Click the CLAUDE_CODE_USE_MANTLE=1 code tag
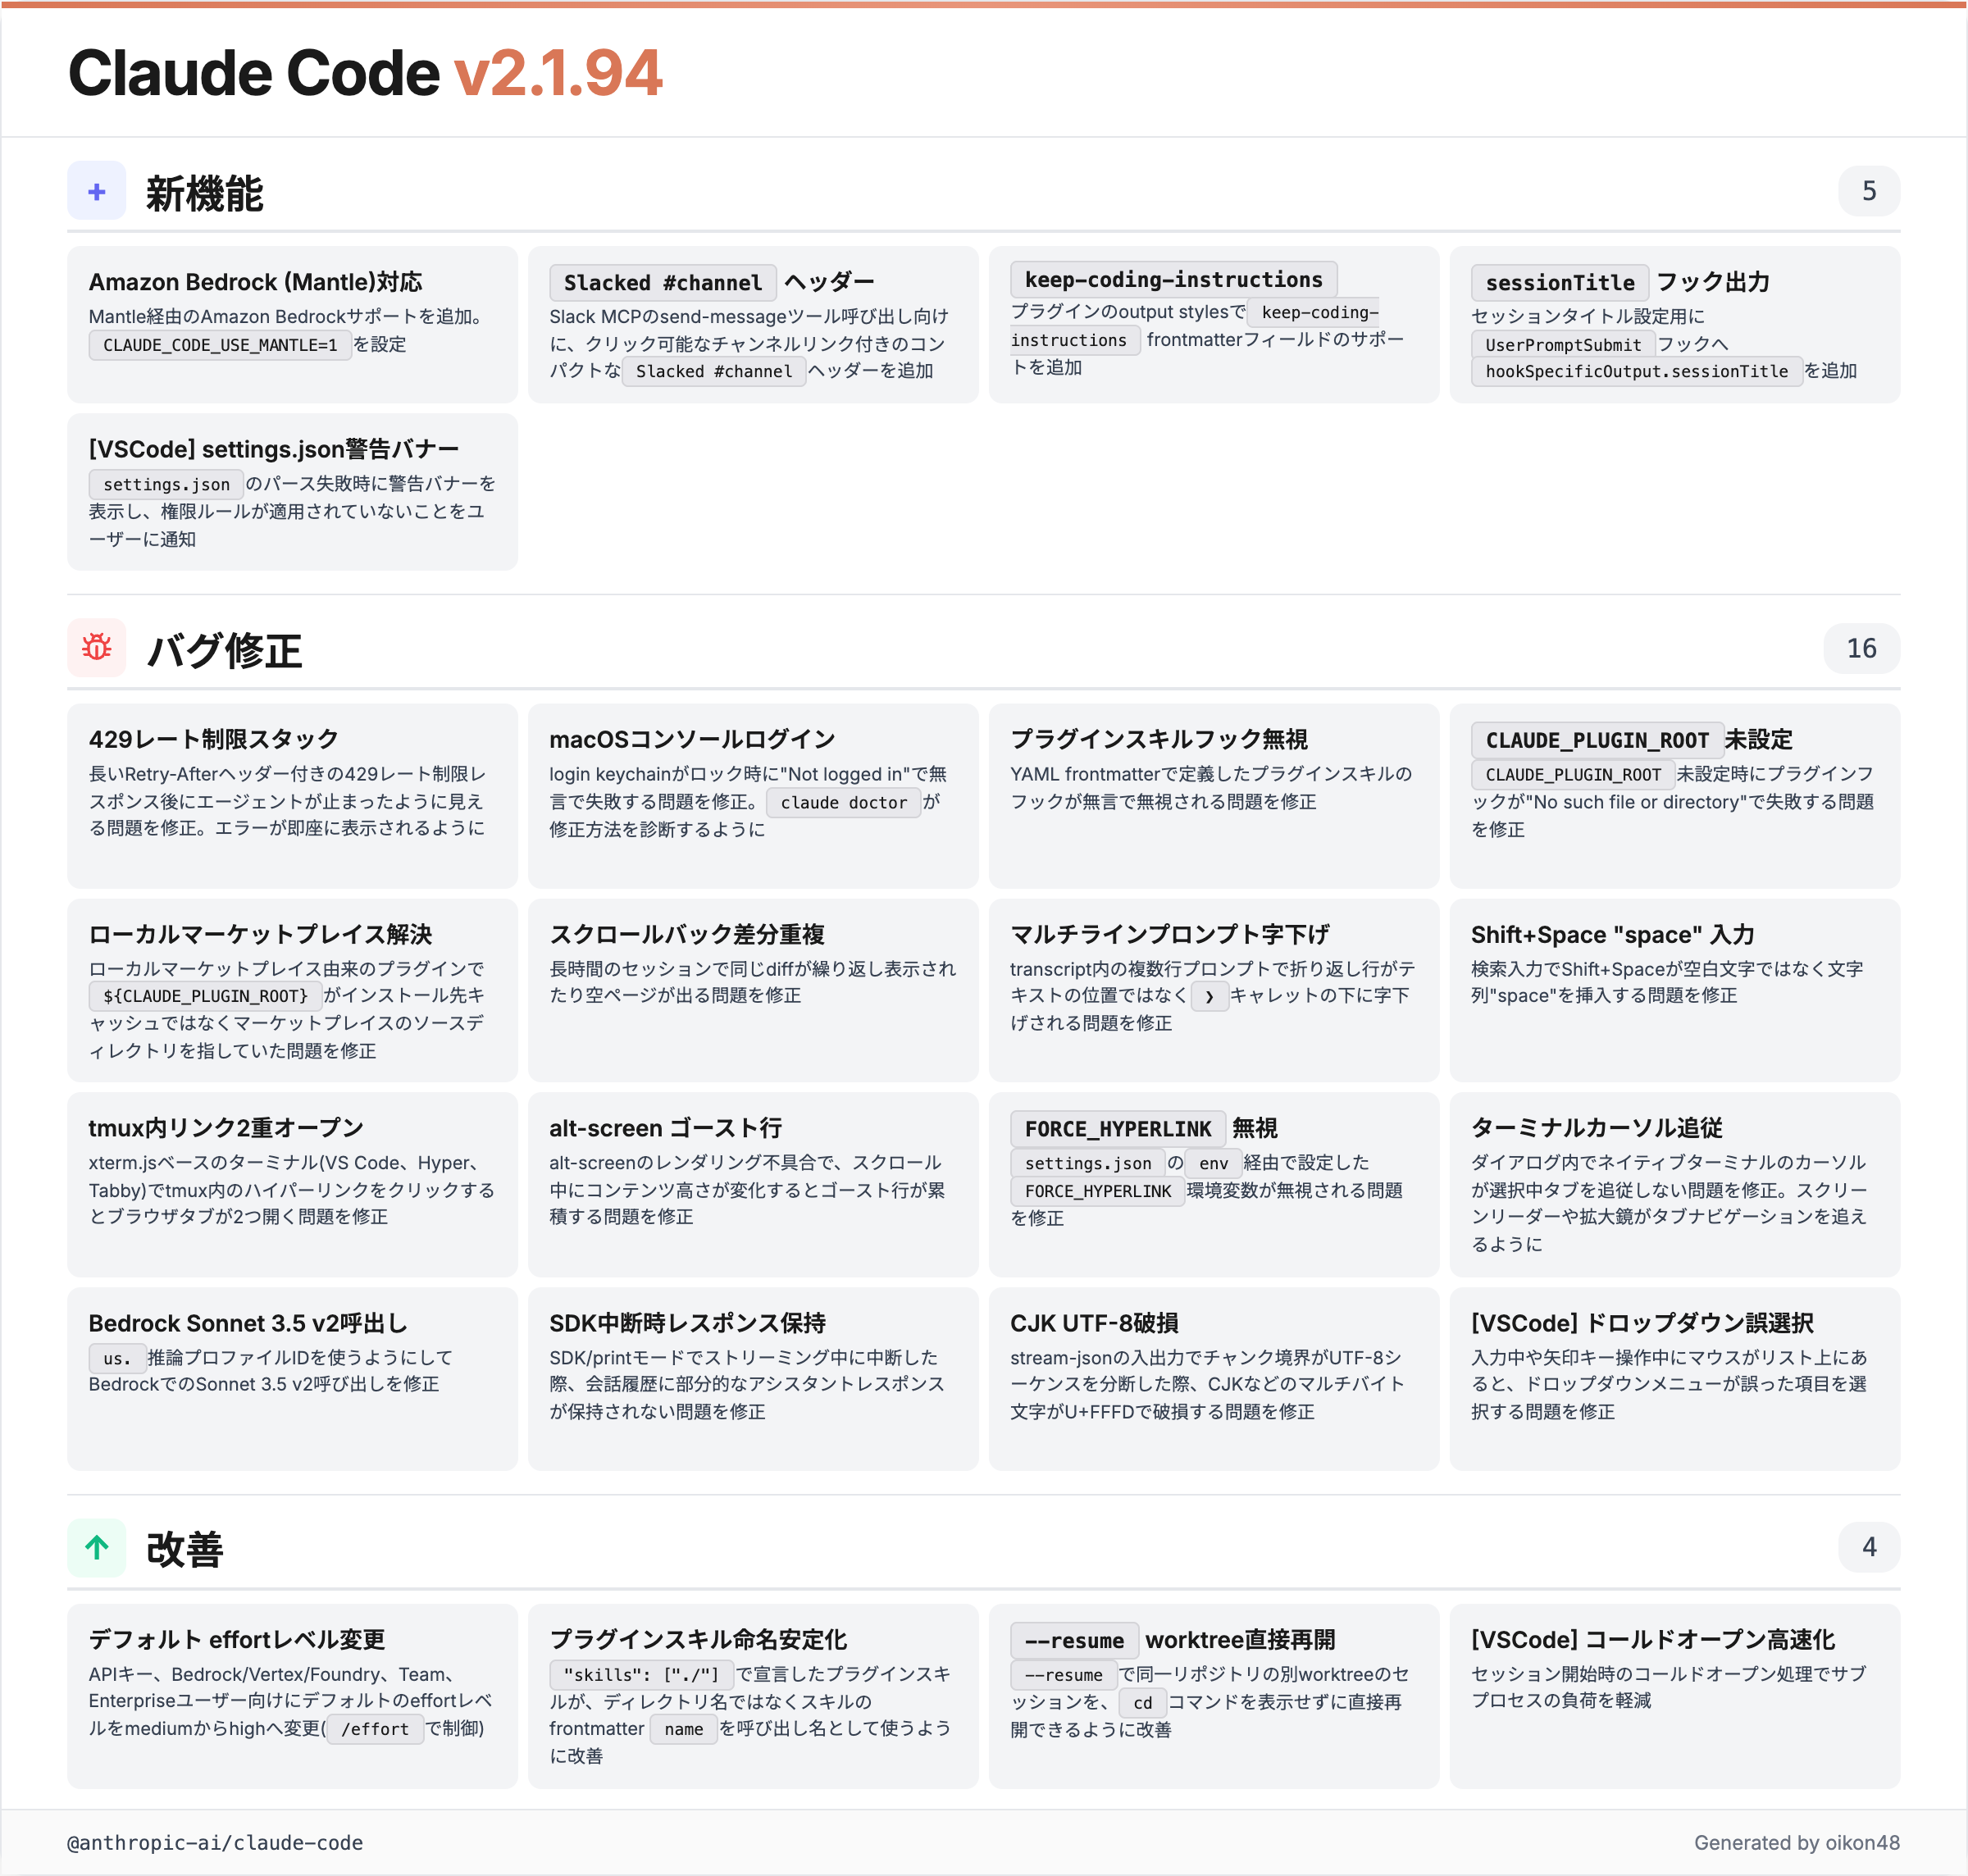Screen dimensions: 1968x1876 point(220,345)
